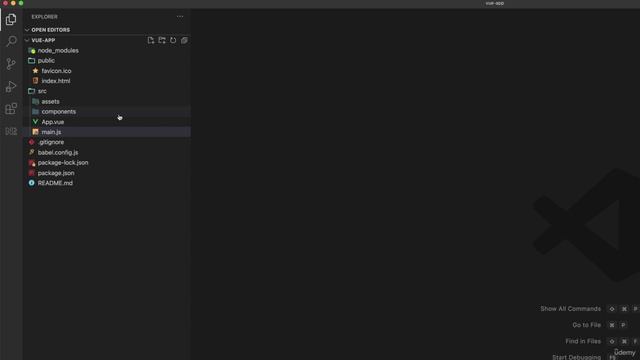Open the bottom activity bar icon below Extensions
640x360 pixels.
[x=11, y=131]
